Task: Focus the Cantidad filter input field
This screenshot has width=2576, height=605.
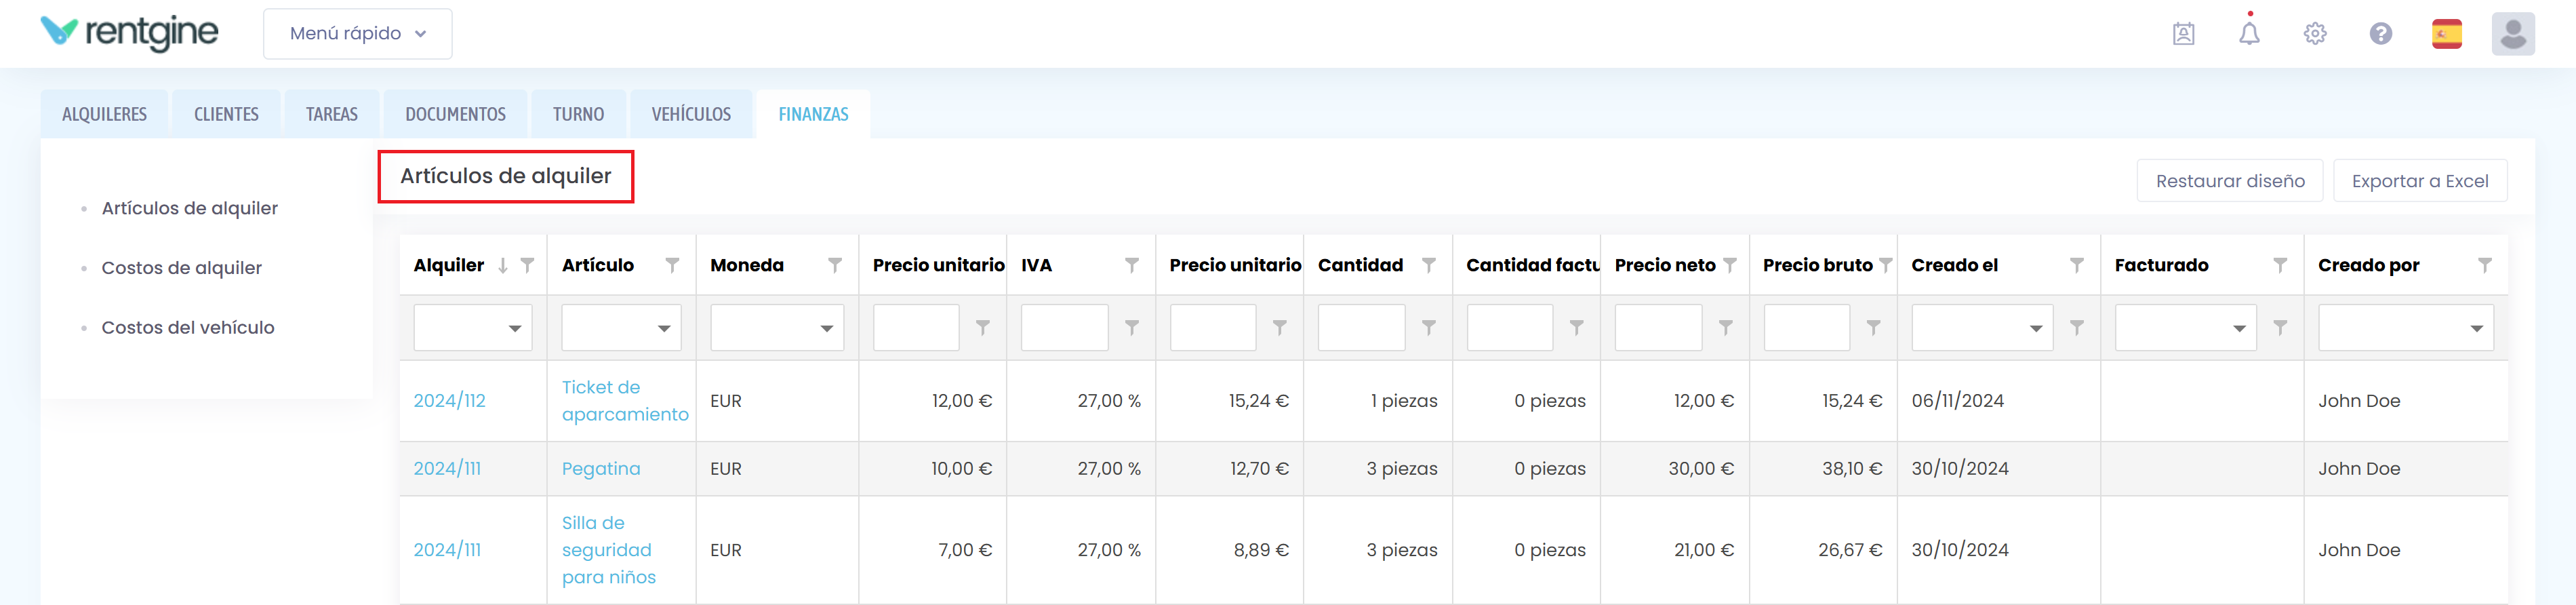Action: pyautogui.click(x=1361, y=328)
